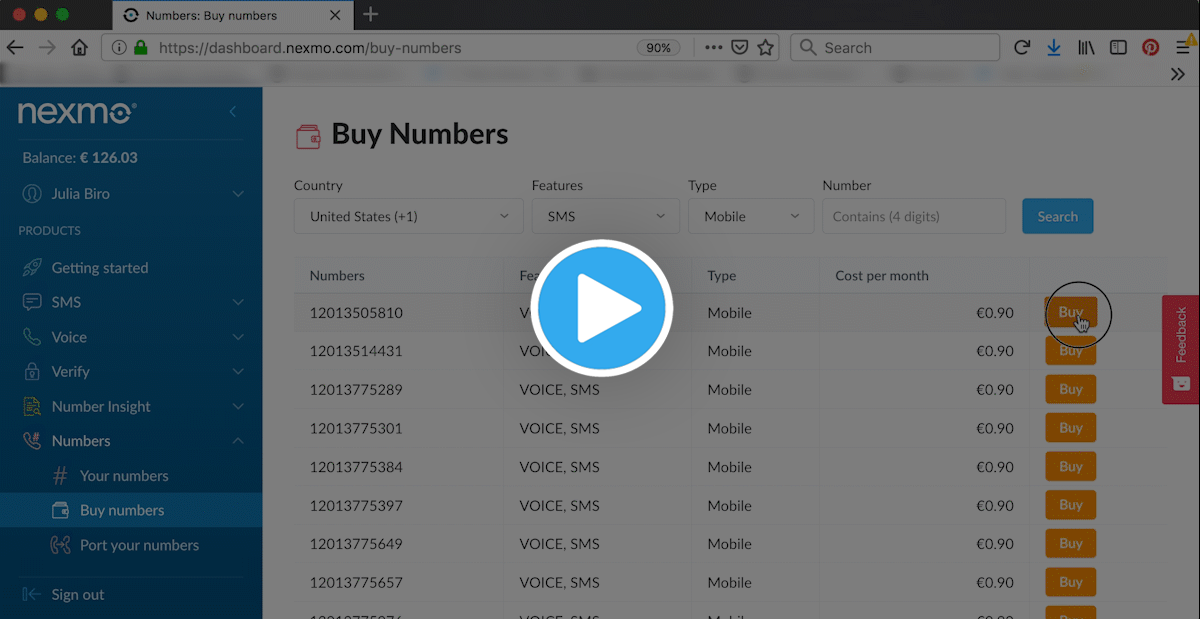The height and width of the screenshot is (619, 1200).
Task: Click the Search button
Action: pos(1057,216)
